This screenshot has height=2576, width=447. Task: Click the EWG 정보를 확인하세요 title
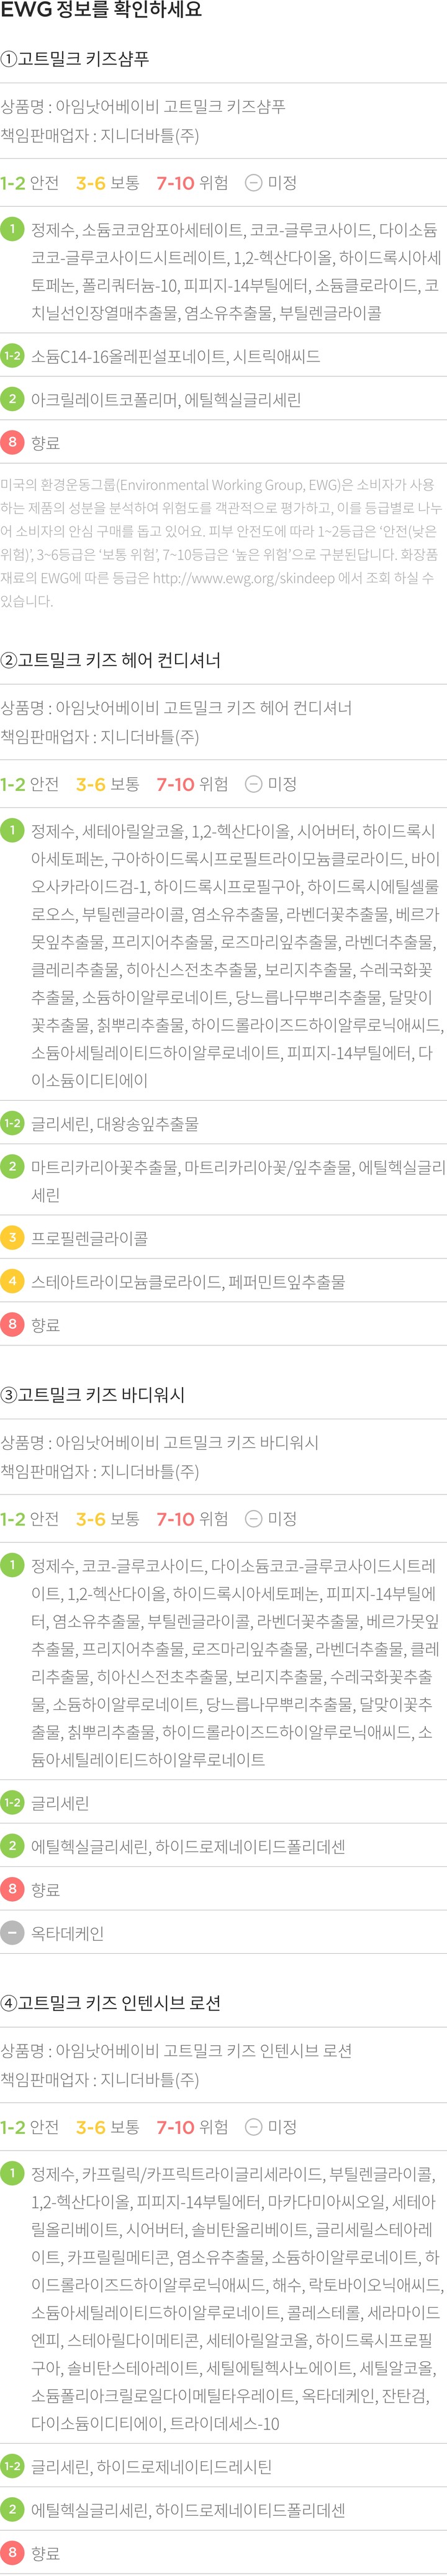(x=101, y=10)
